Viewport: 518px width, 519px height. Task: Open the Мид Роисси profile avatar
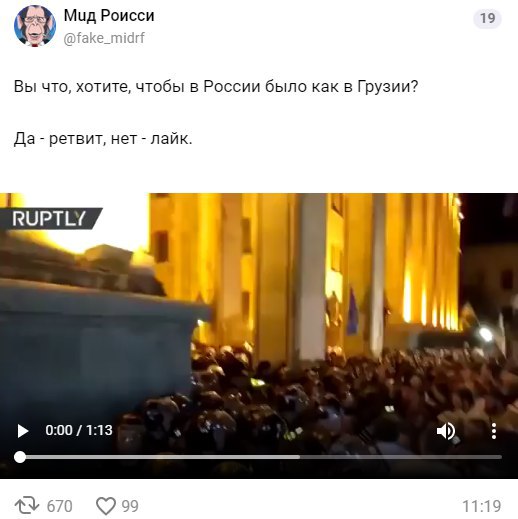click(35, 26)
